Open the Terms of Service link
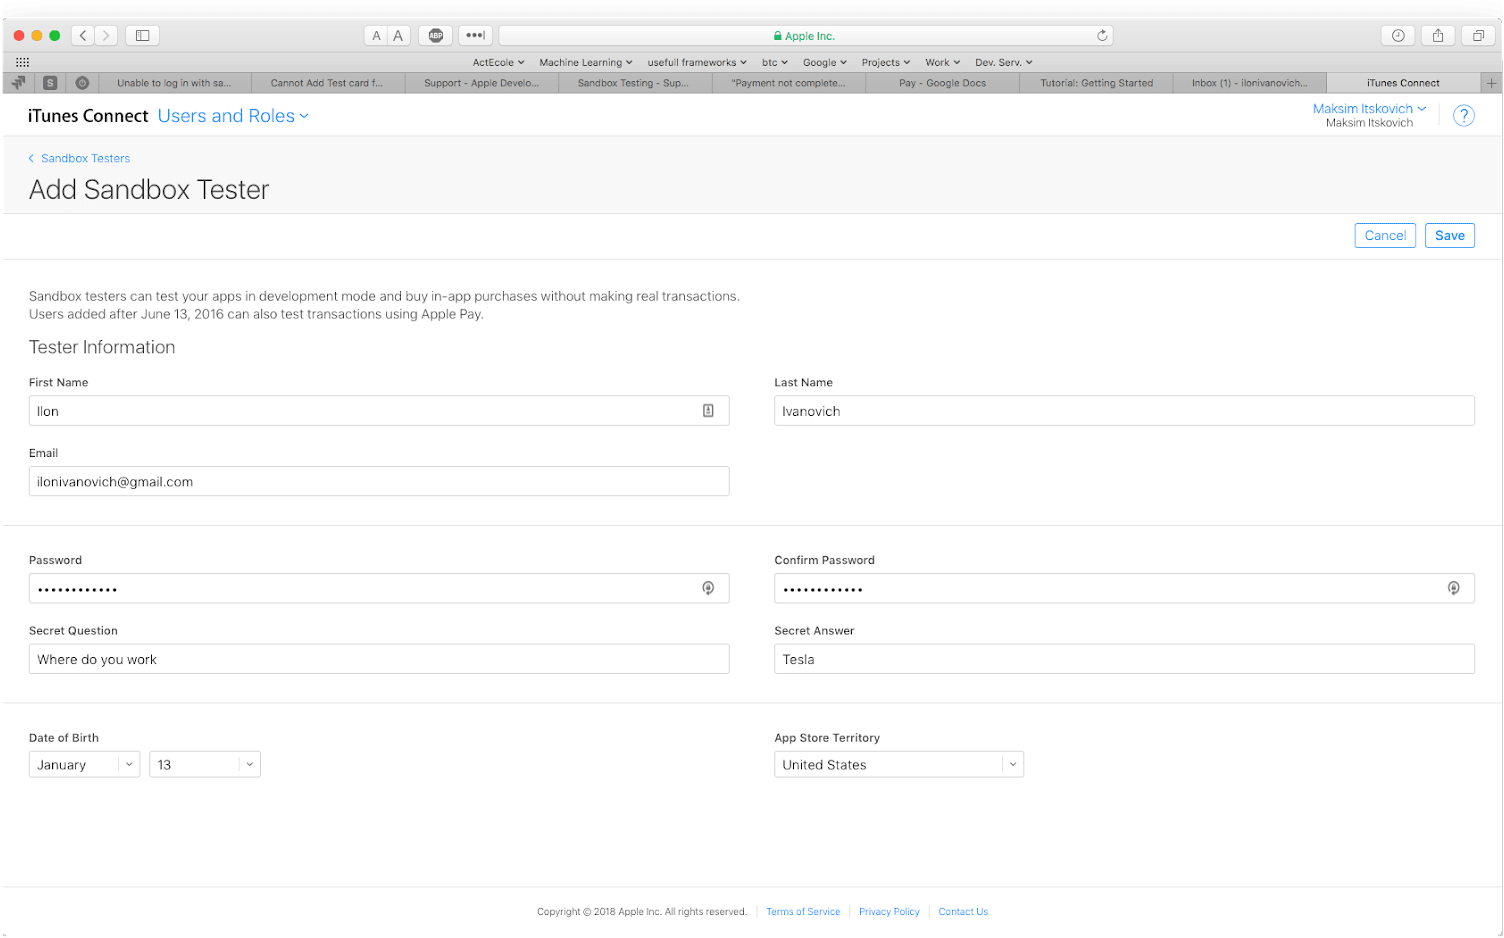The width and height of the screenshot is (1504, 938). click(803, 912)
